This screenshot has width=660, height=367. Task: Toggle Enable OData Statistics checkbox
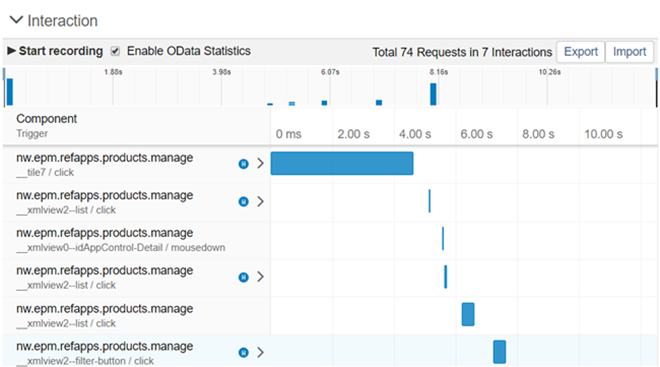(x=115, y=51)
